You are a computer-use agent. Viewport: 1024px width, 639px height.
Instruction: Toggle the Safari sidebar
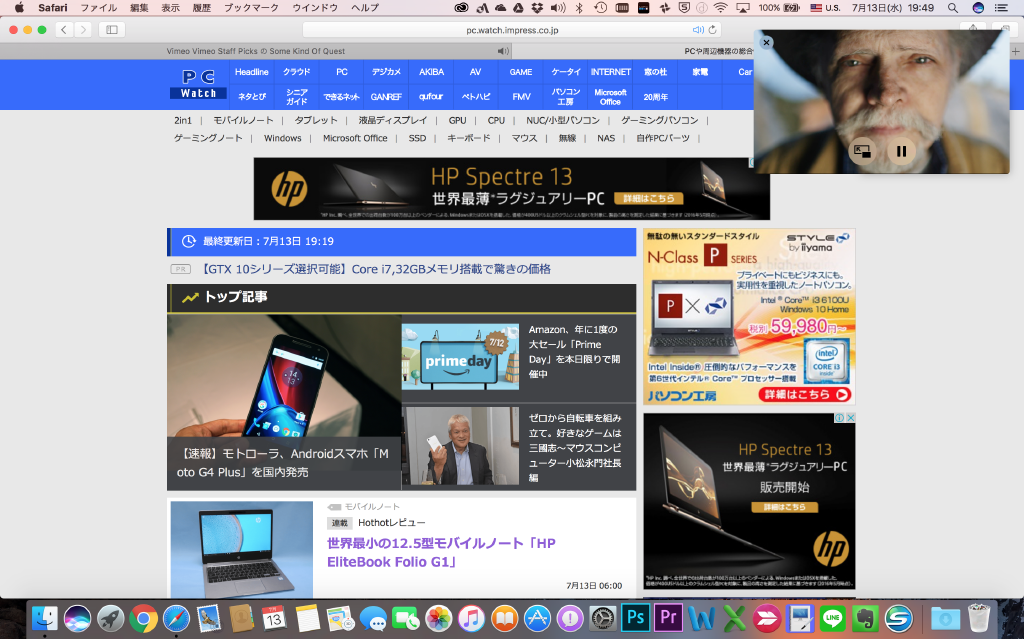(110, 30)
